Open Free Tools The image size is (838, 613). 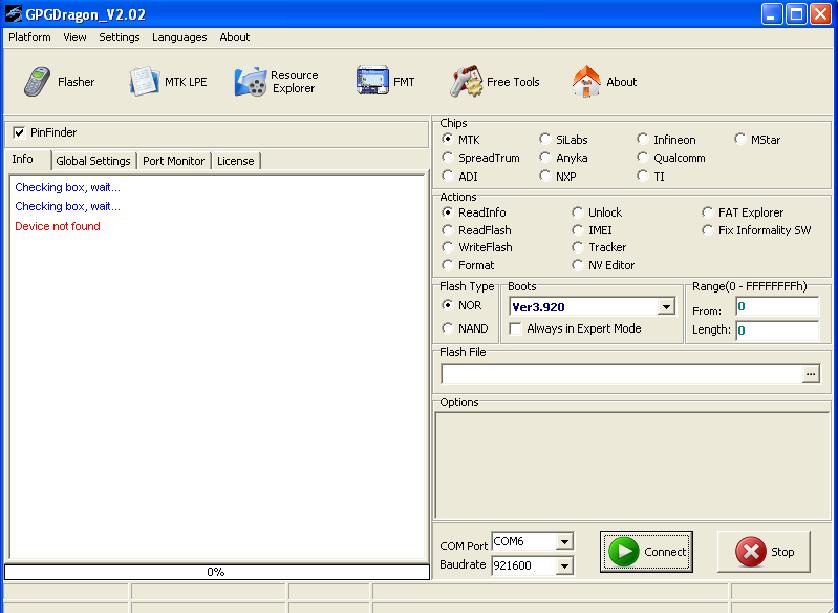point(494,82)
